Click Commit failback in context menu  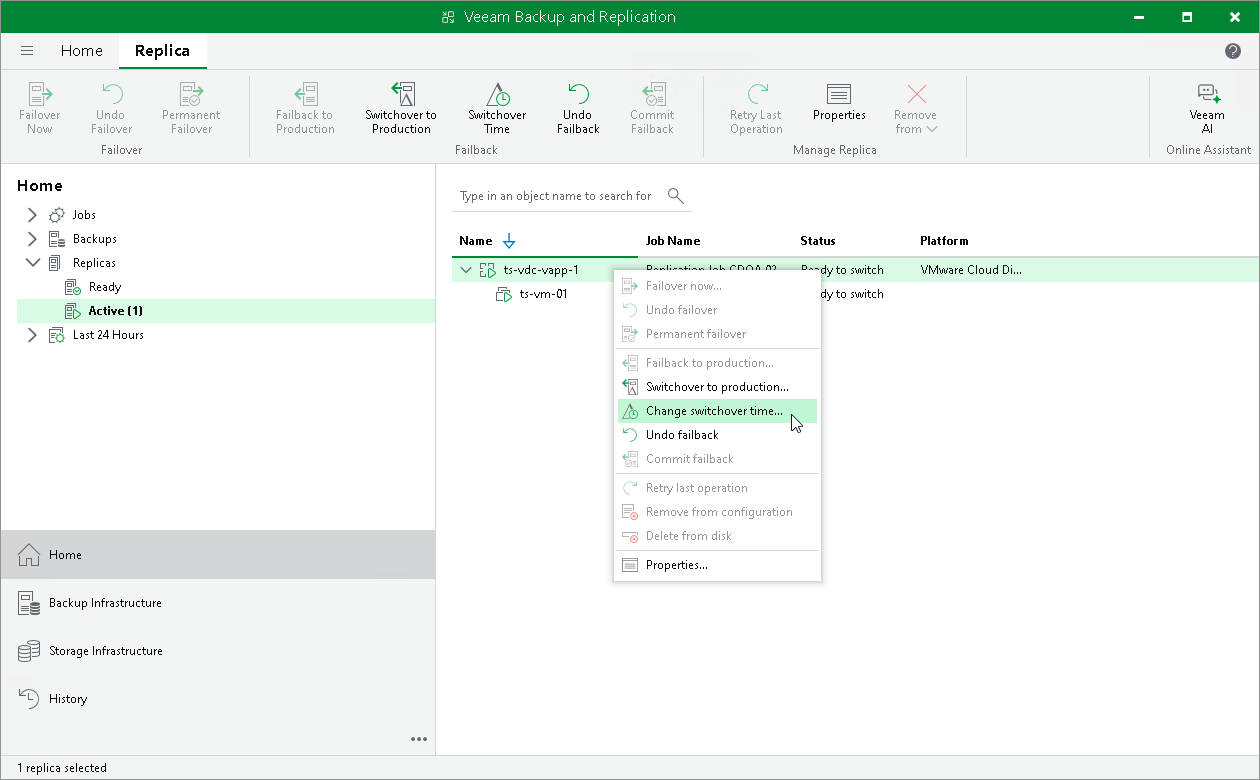click(717, 459)
